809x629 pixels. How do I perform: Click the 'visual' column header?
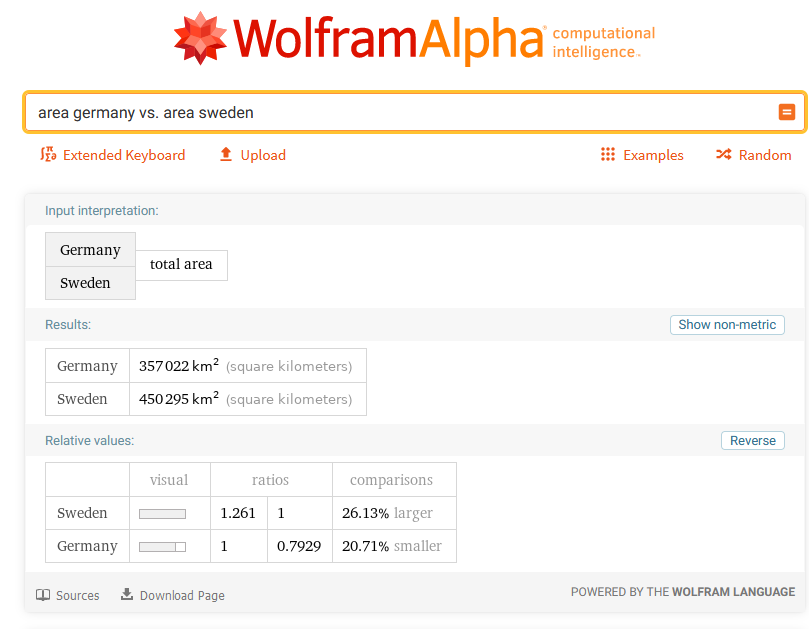click(169, 480)
